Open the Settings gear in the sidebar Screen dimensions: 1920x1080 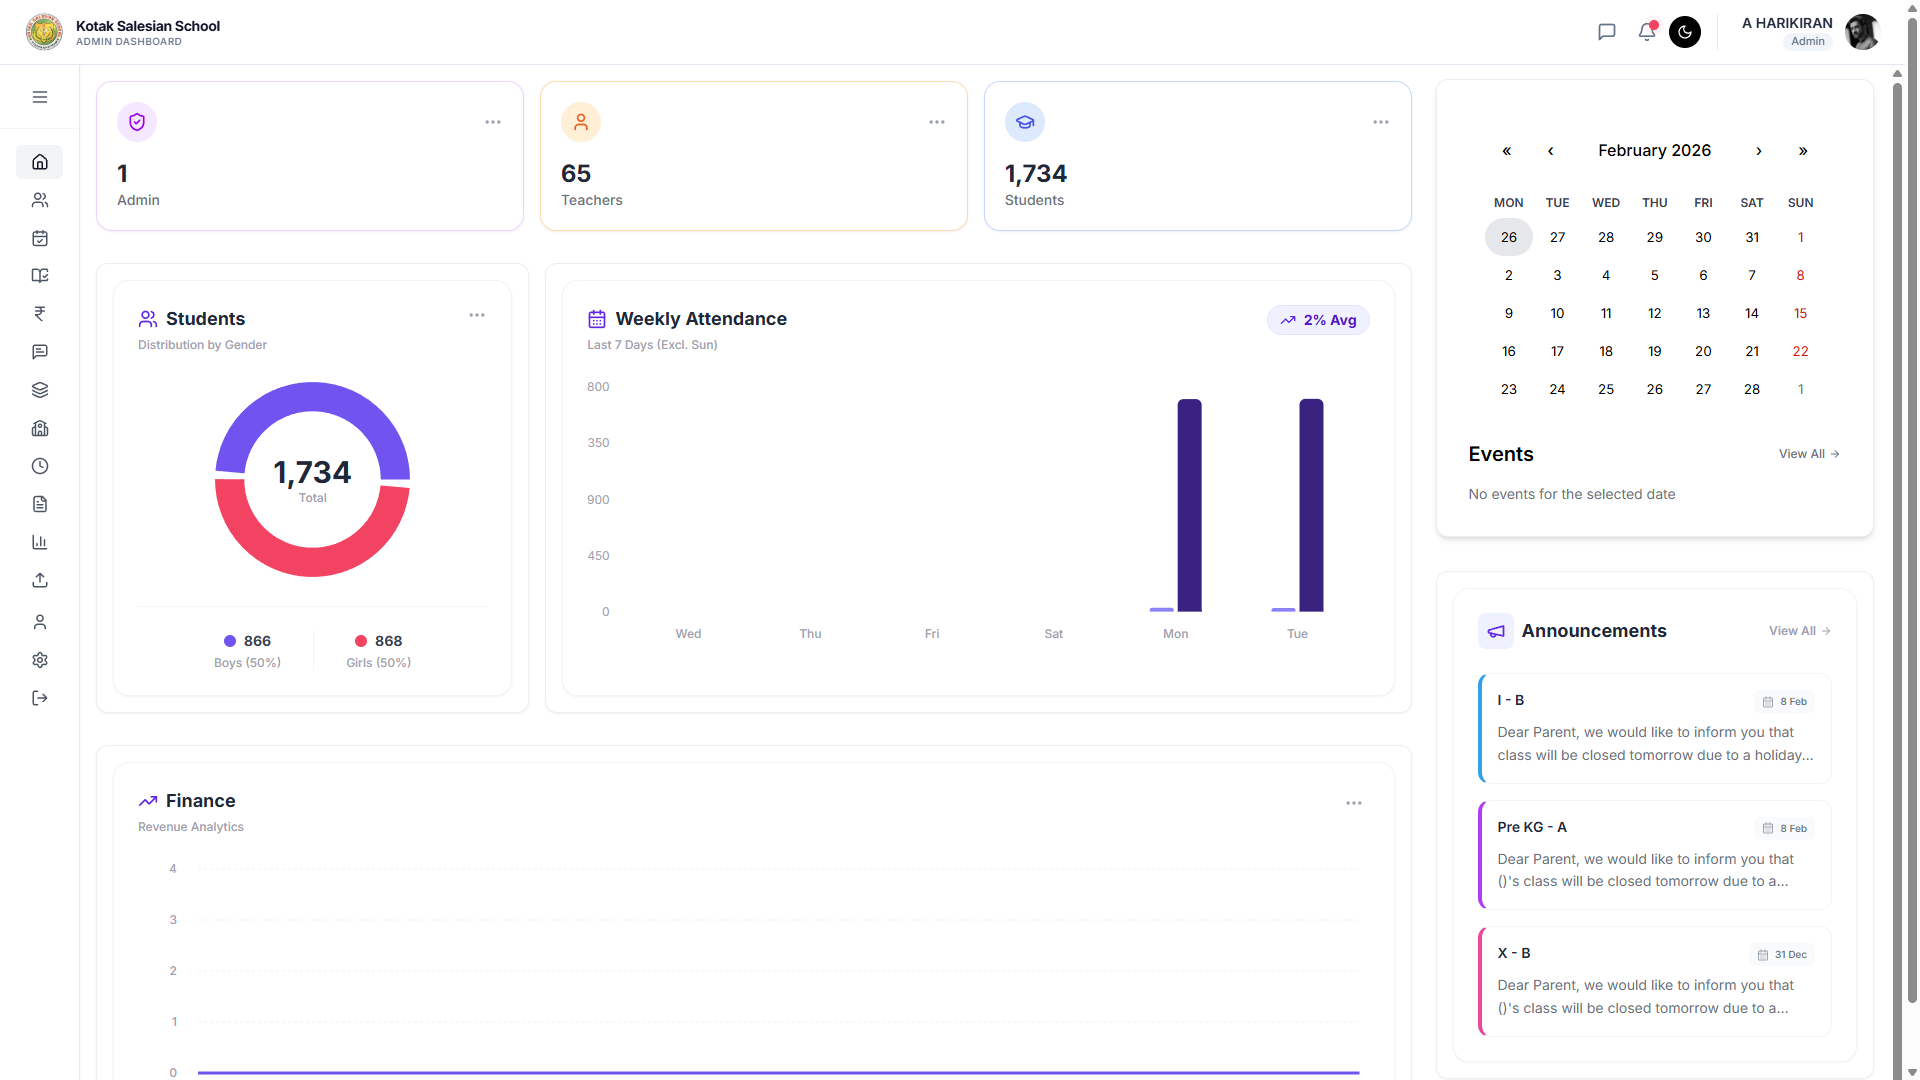[40, 660]
